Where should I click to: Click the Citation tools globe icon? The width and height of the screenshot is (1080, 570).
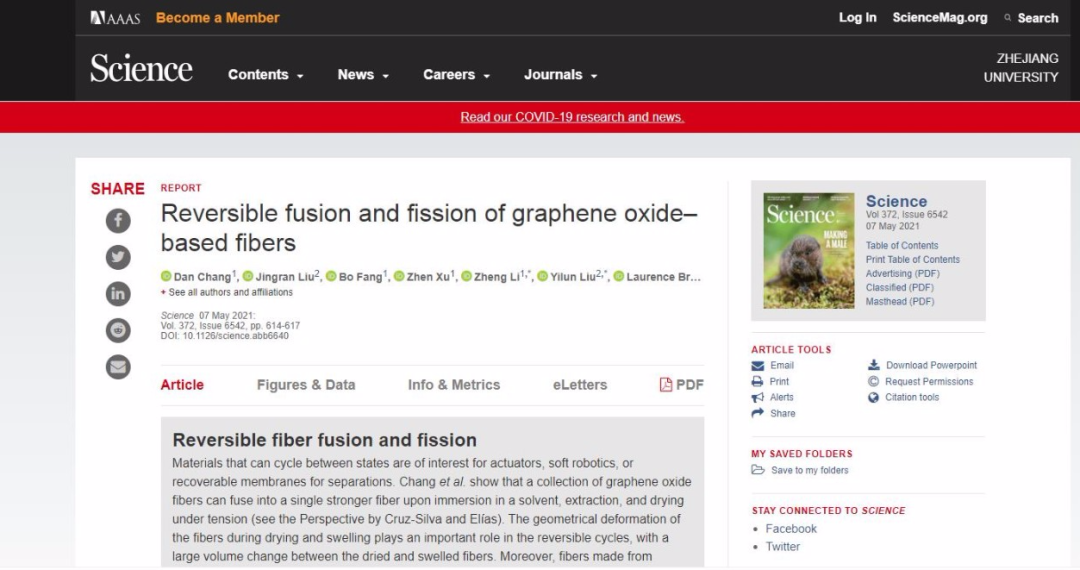coord(873,397)
